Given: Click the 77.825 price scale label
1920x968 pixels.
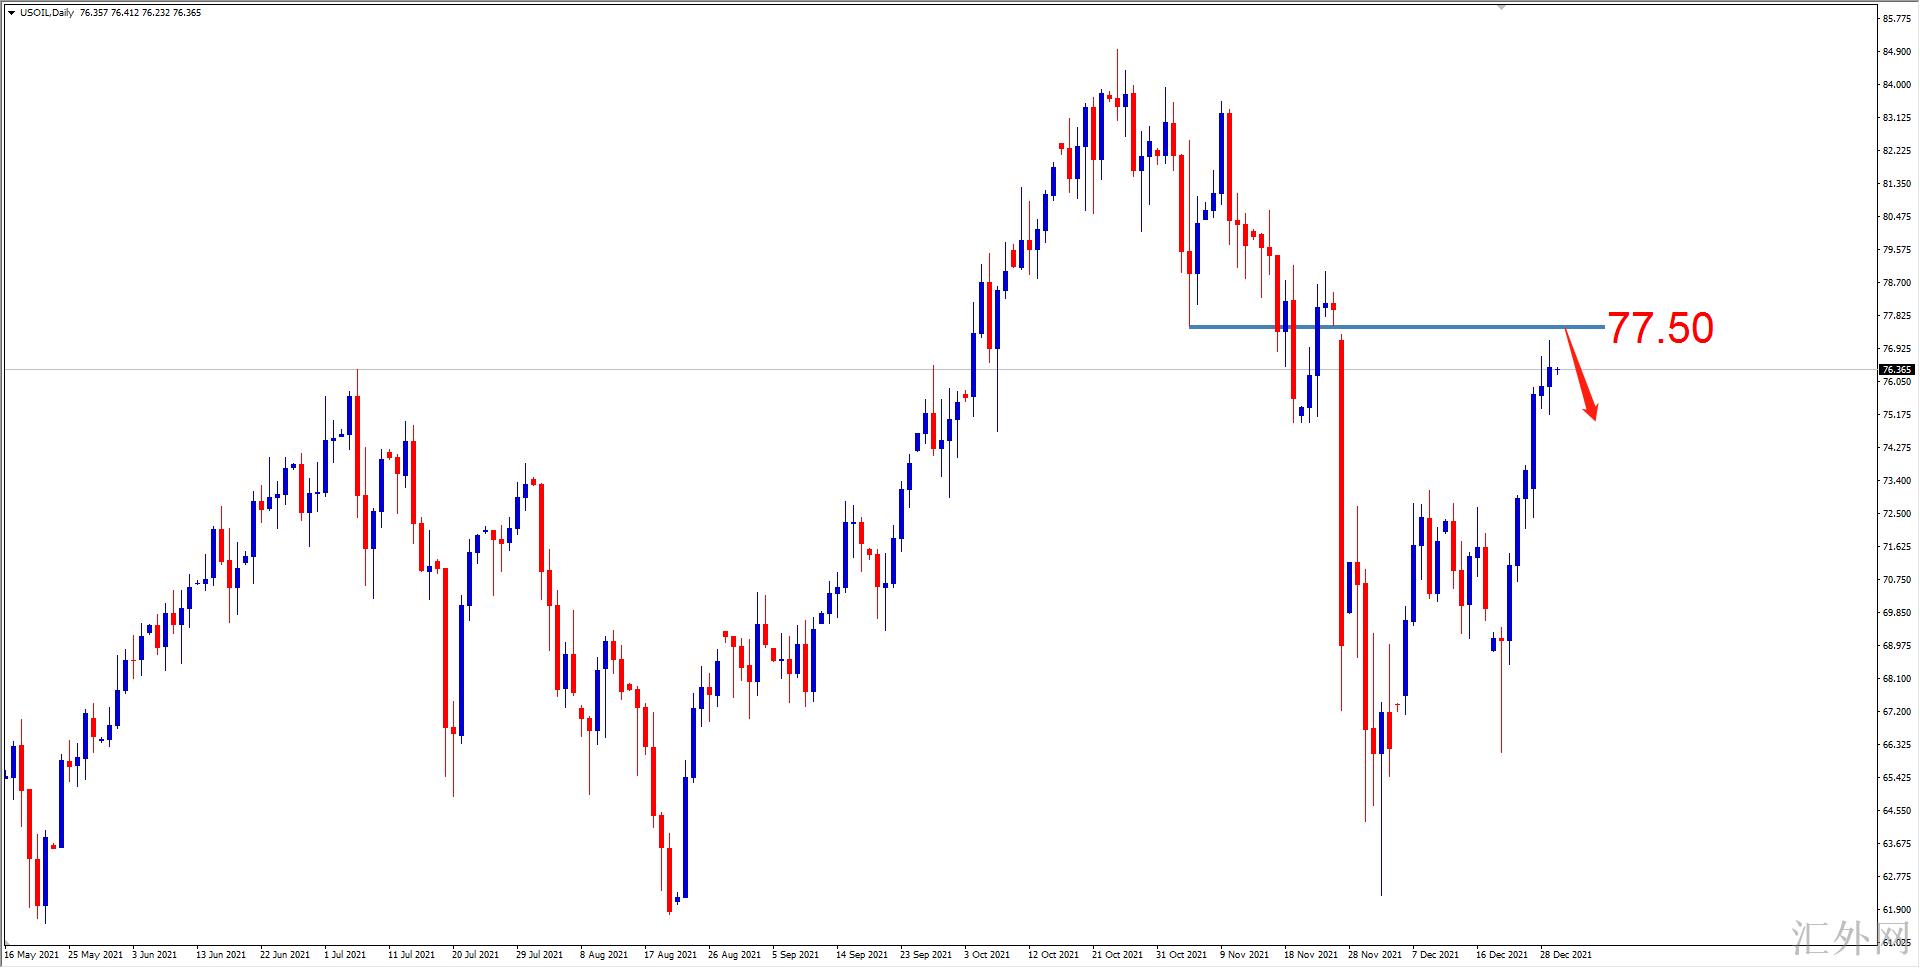Looking at the screenshot, I should [x=1896, y=316].
